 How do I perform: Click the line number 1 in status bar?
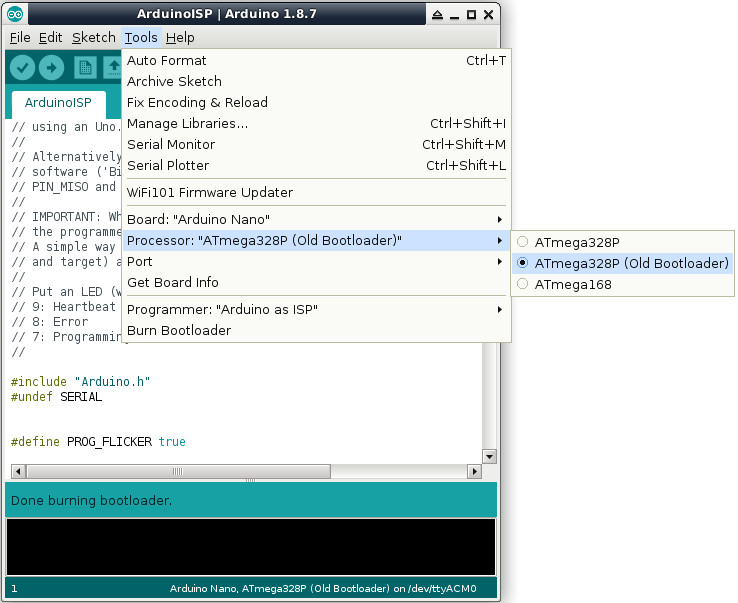click(x=14, y=588)
